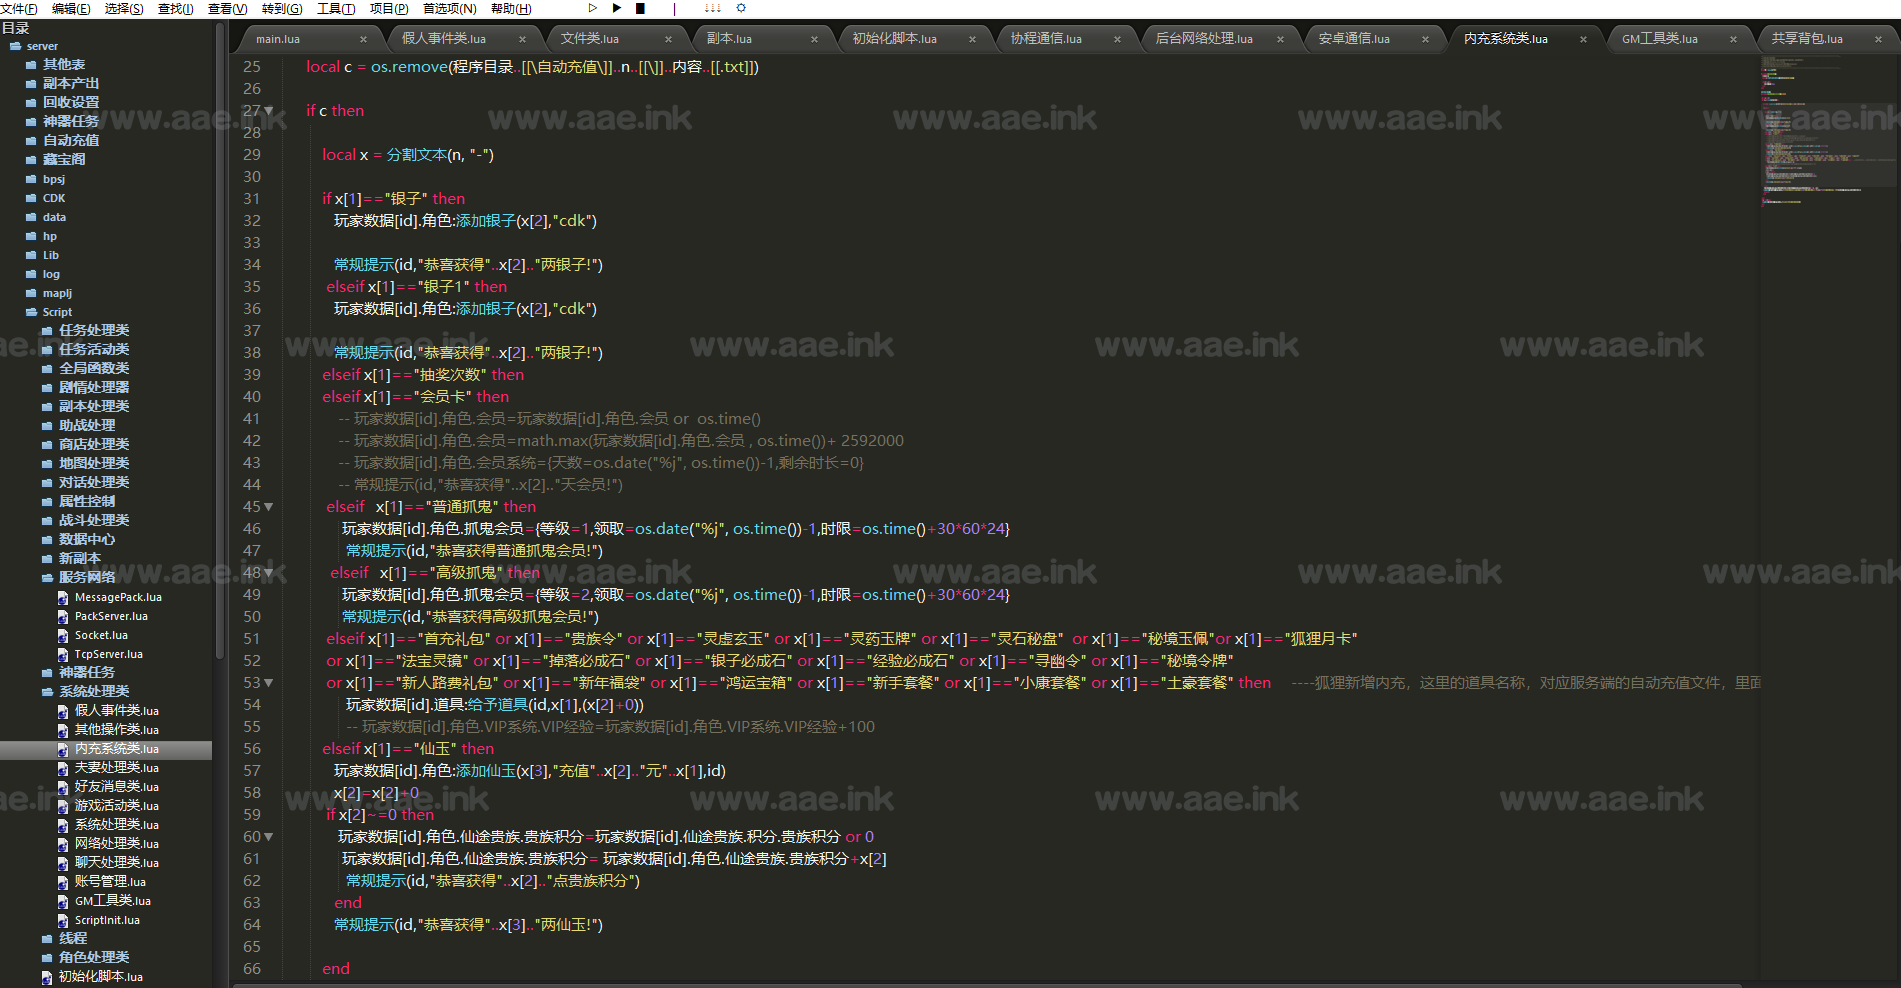Click the directory panel vertical scrollbar
Screen dimensions: 1901x988
[x=220, y=340]
